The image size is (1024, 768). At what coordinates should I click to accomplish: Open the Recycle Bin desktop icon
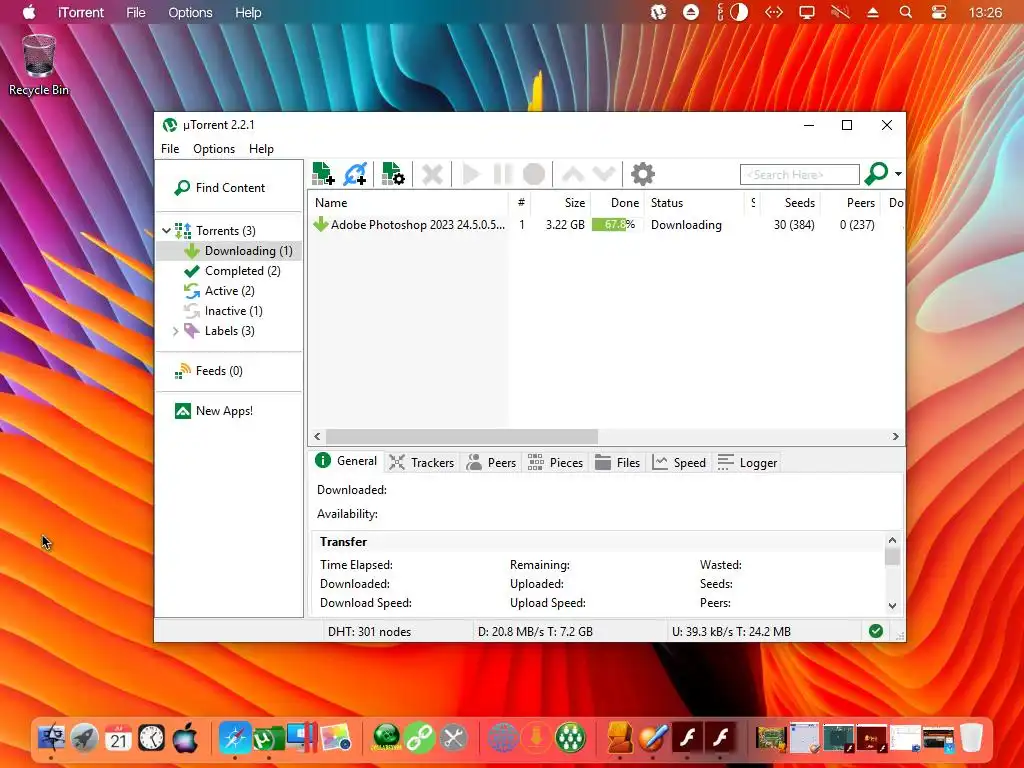[39, 65]
